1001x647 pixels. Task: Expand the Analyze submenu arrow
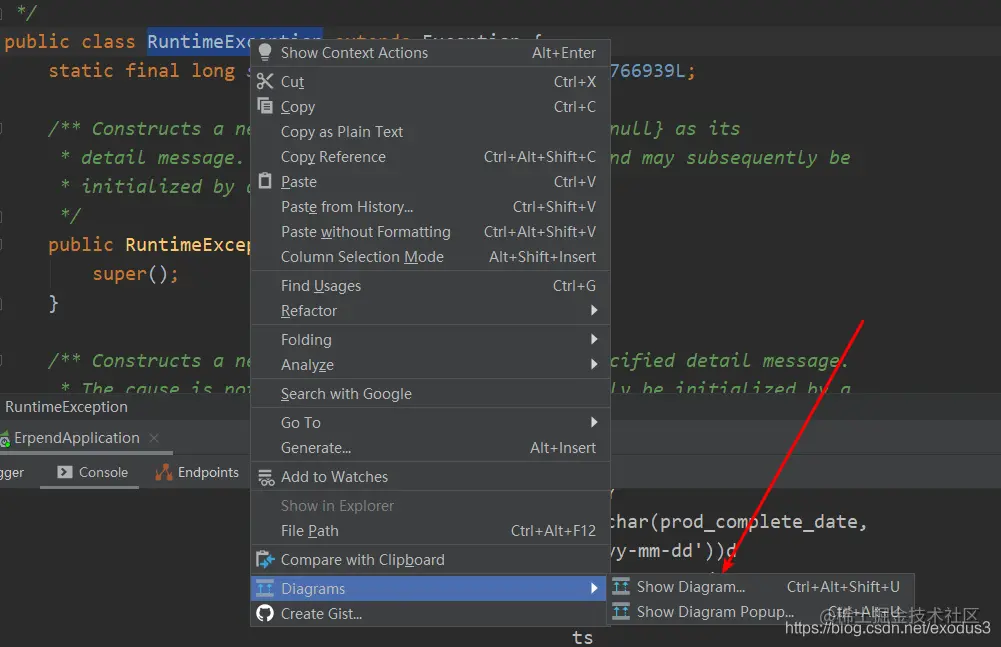pyautogui.click(x=594, y=364)
